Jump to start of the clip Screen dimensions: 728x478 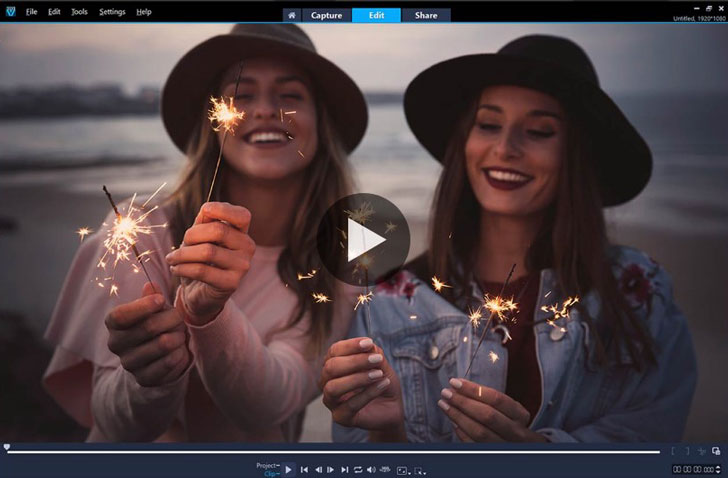304,469
